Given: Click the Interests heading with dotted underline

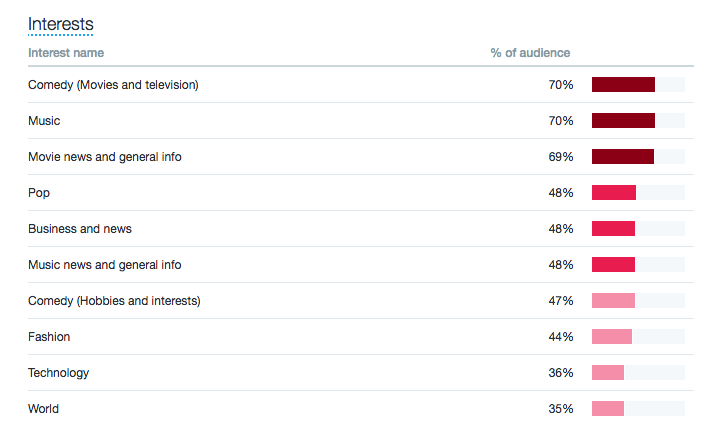Looking at the screenshot, I should pyautogui.click(x=61, y=24).
